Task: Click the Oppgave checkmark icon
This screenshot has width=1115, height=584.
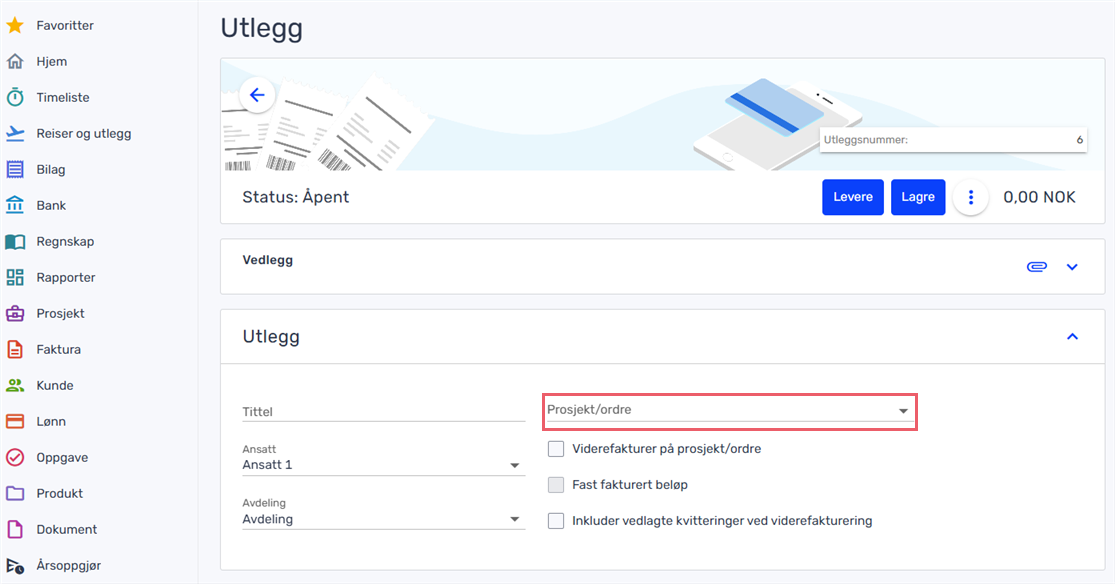Action: [x=15, y=457]
